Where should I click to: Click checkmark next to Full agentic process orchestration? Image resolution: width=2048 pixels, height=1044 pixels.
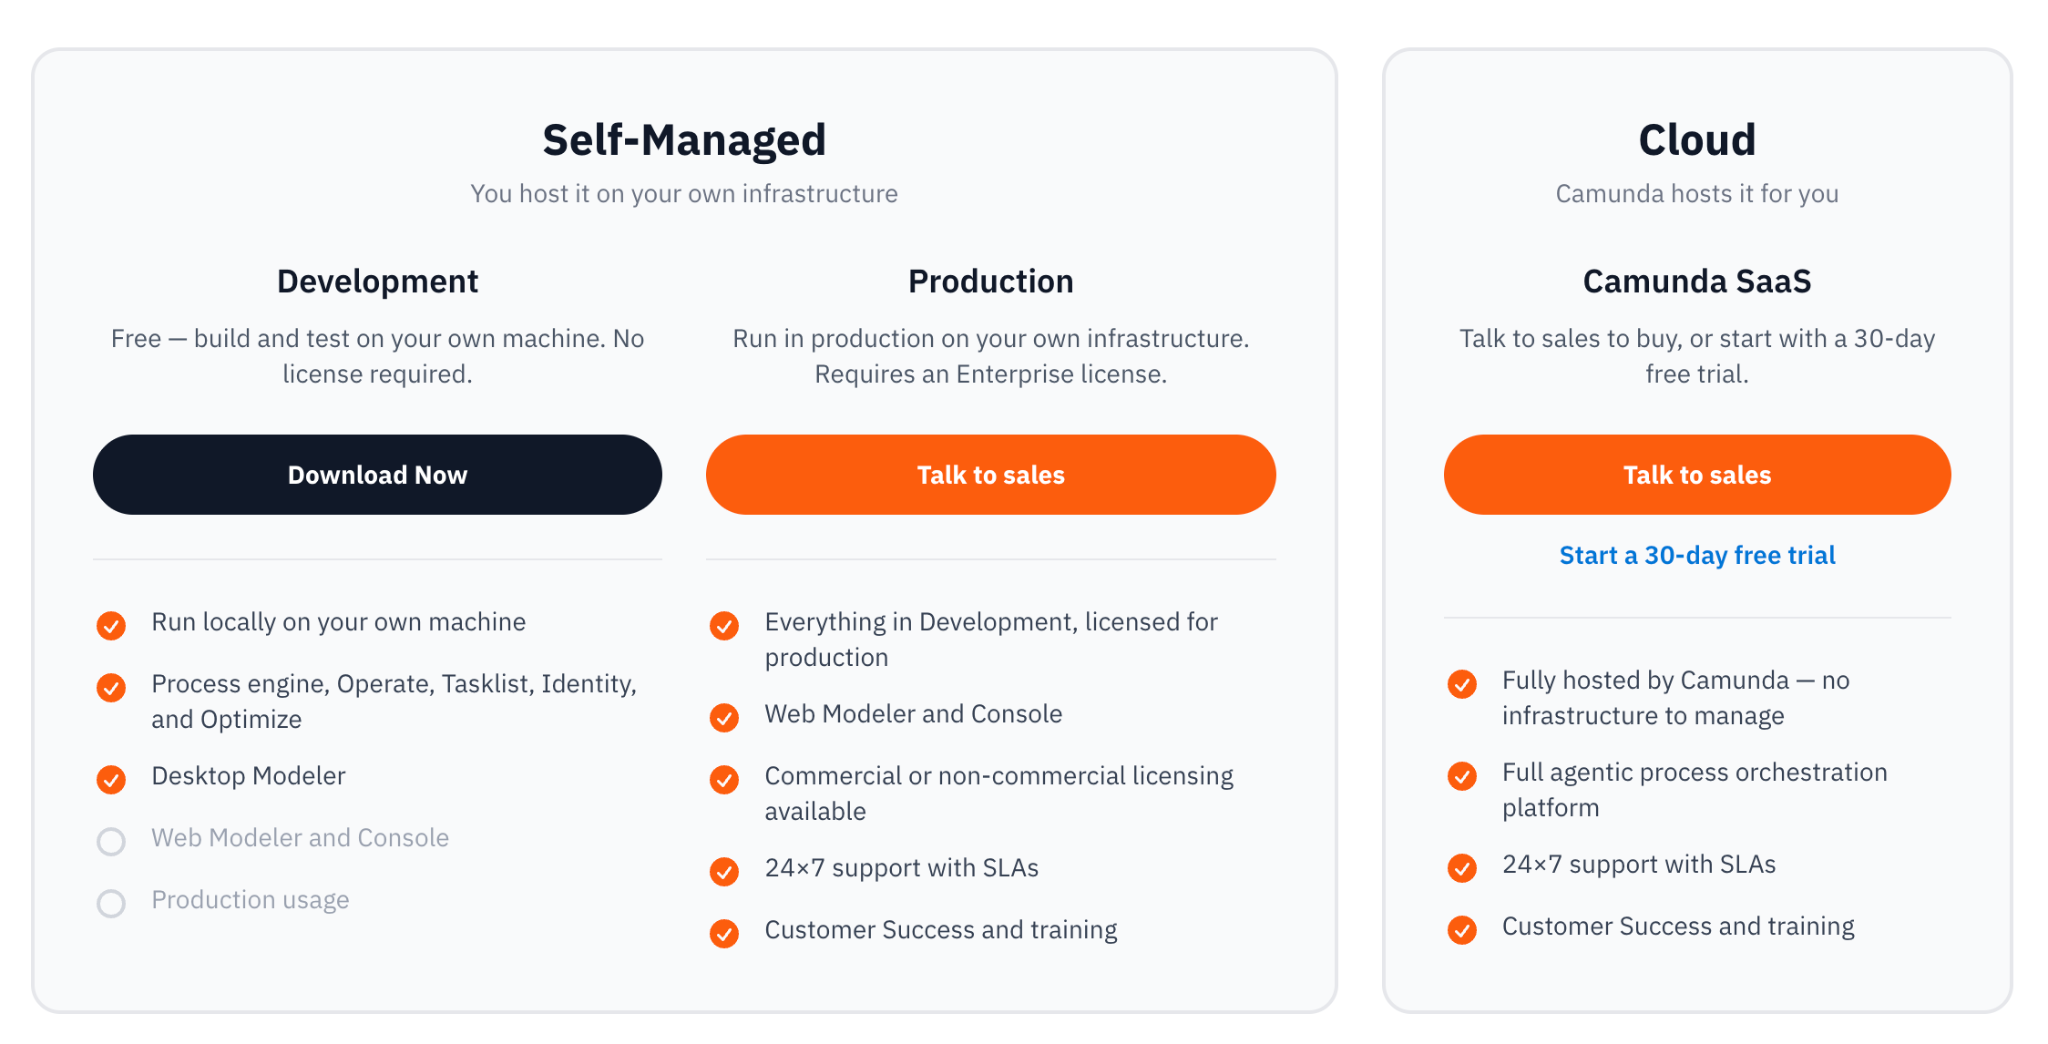click(1462, 776)
